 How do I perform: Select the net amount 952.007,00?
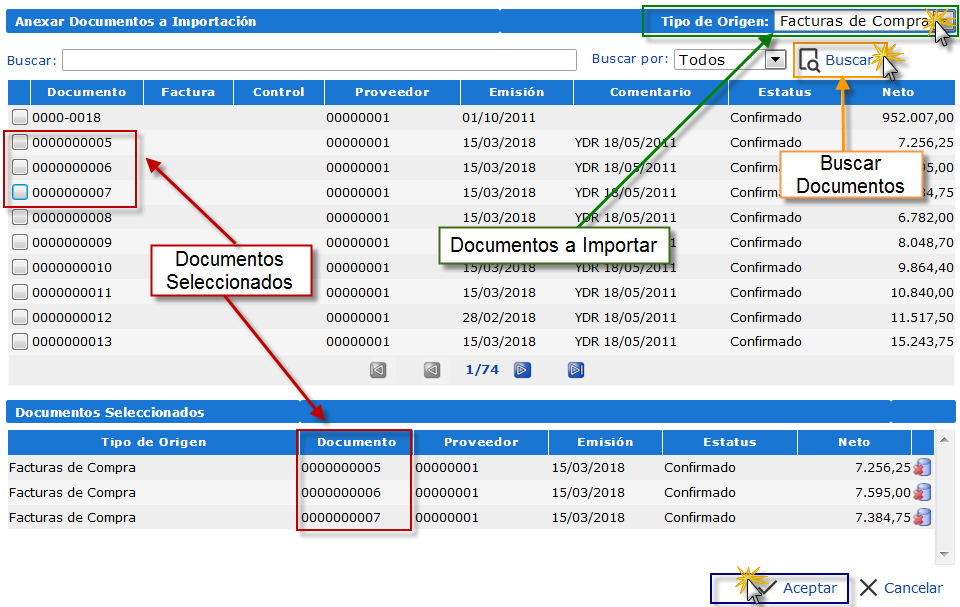(918, 117)
